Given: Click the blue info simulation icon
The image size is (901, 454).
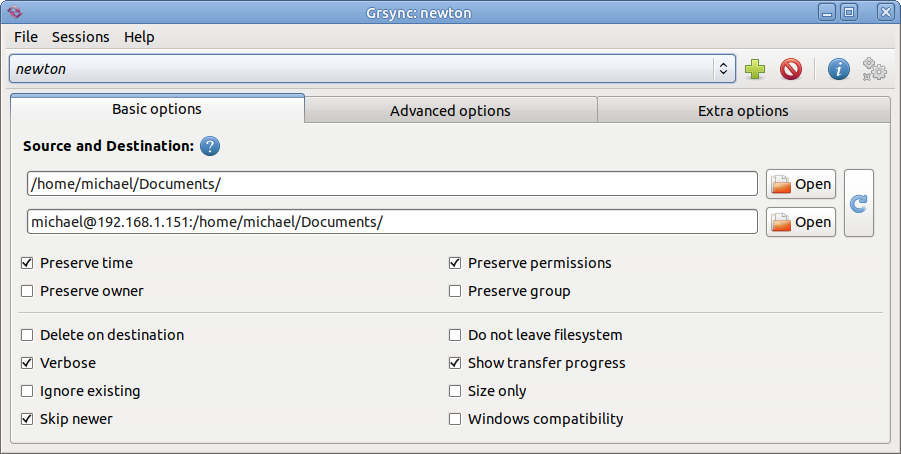Looking at the screenshot, I should click(x=839, y=69).
